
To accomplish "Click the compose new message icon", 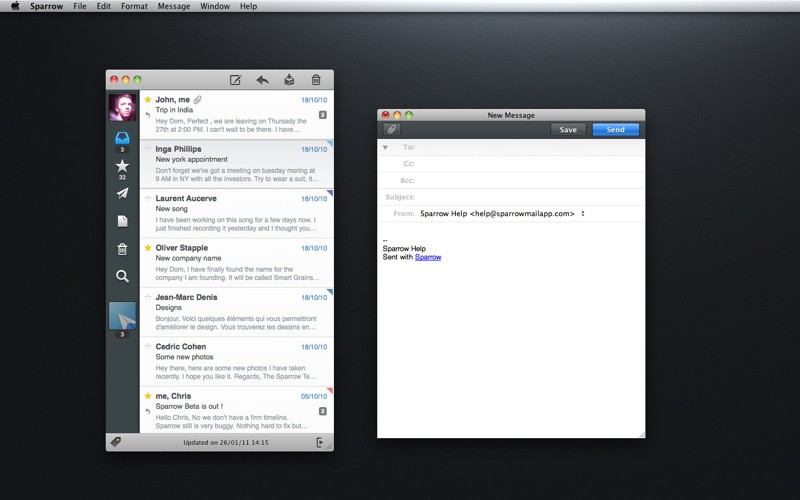I will click(x=235, y=80).
